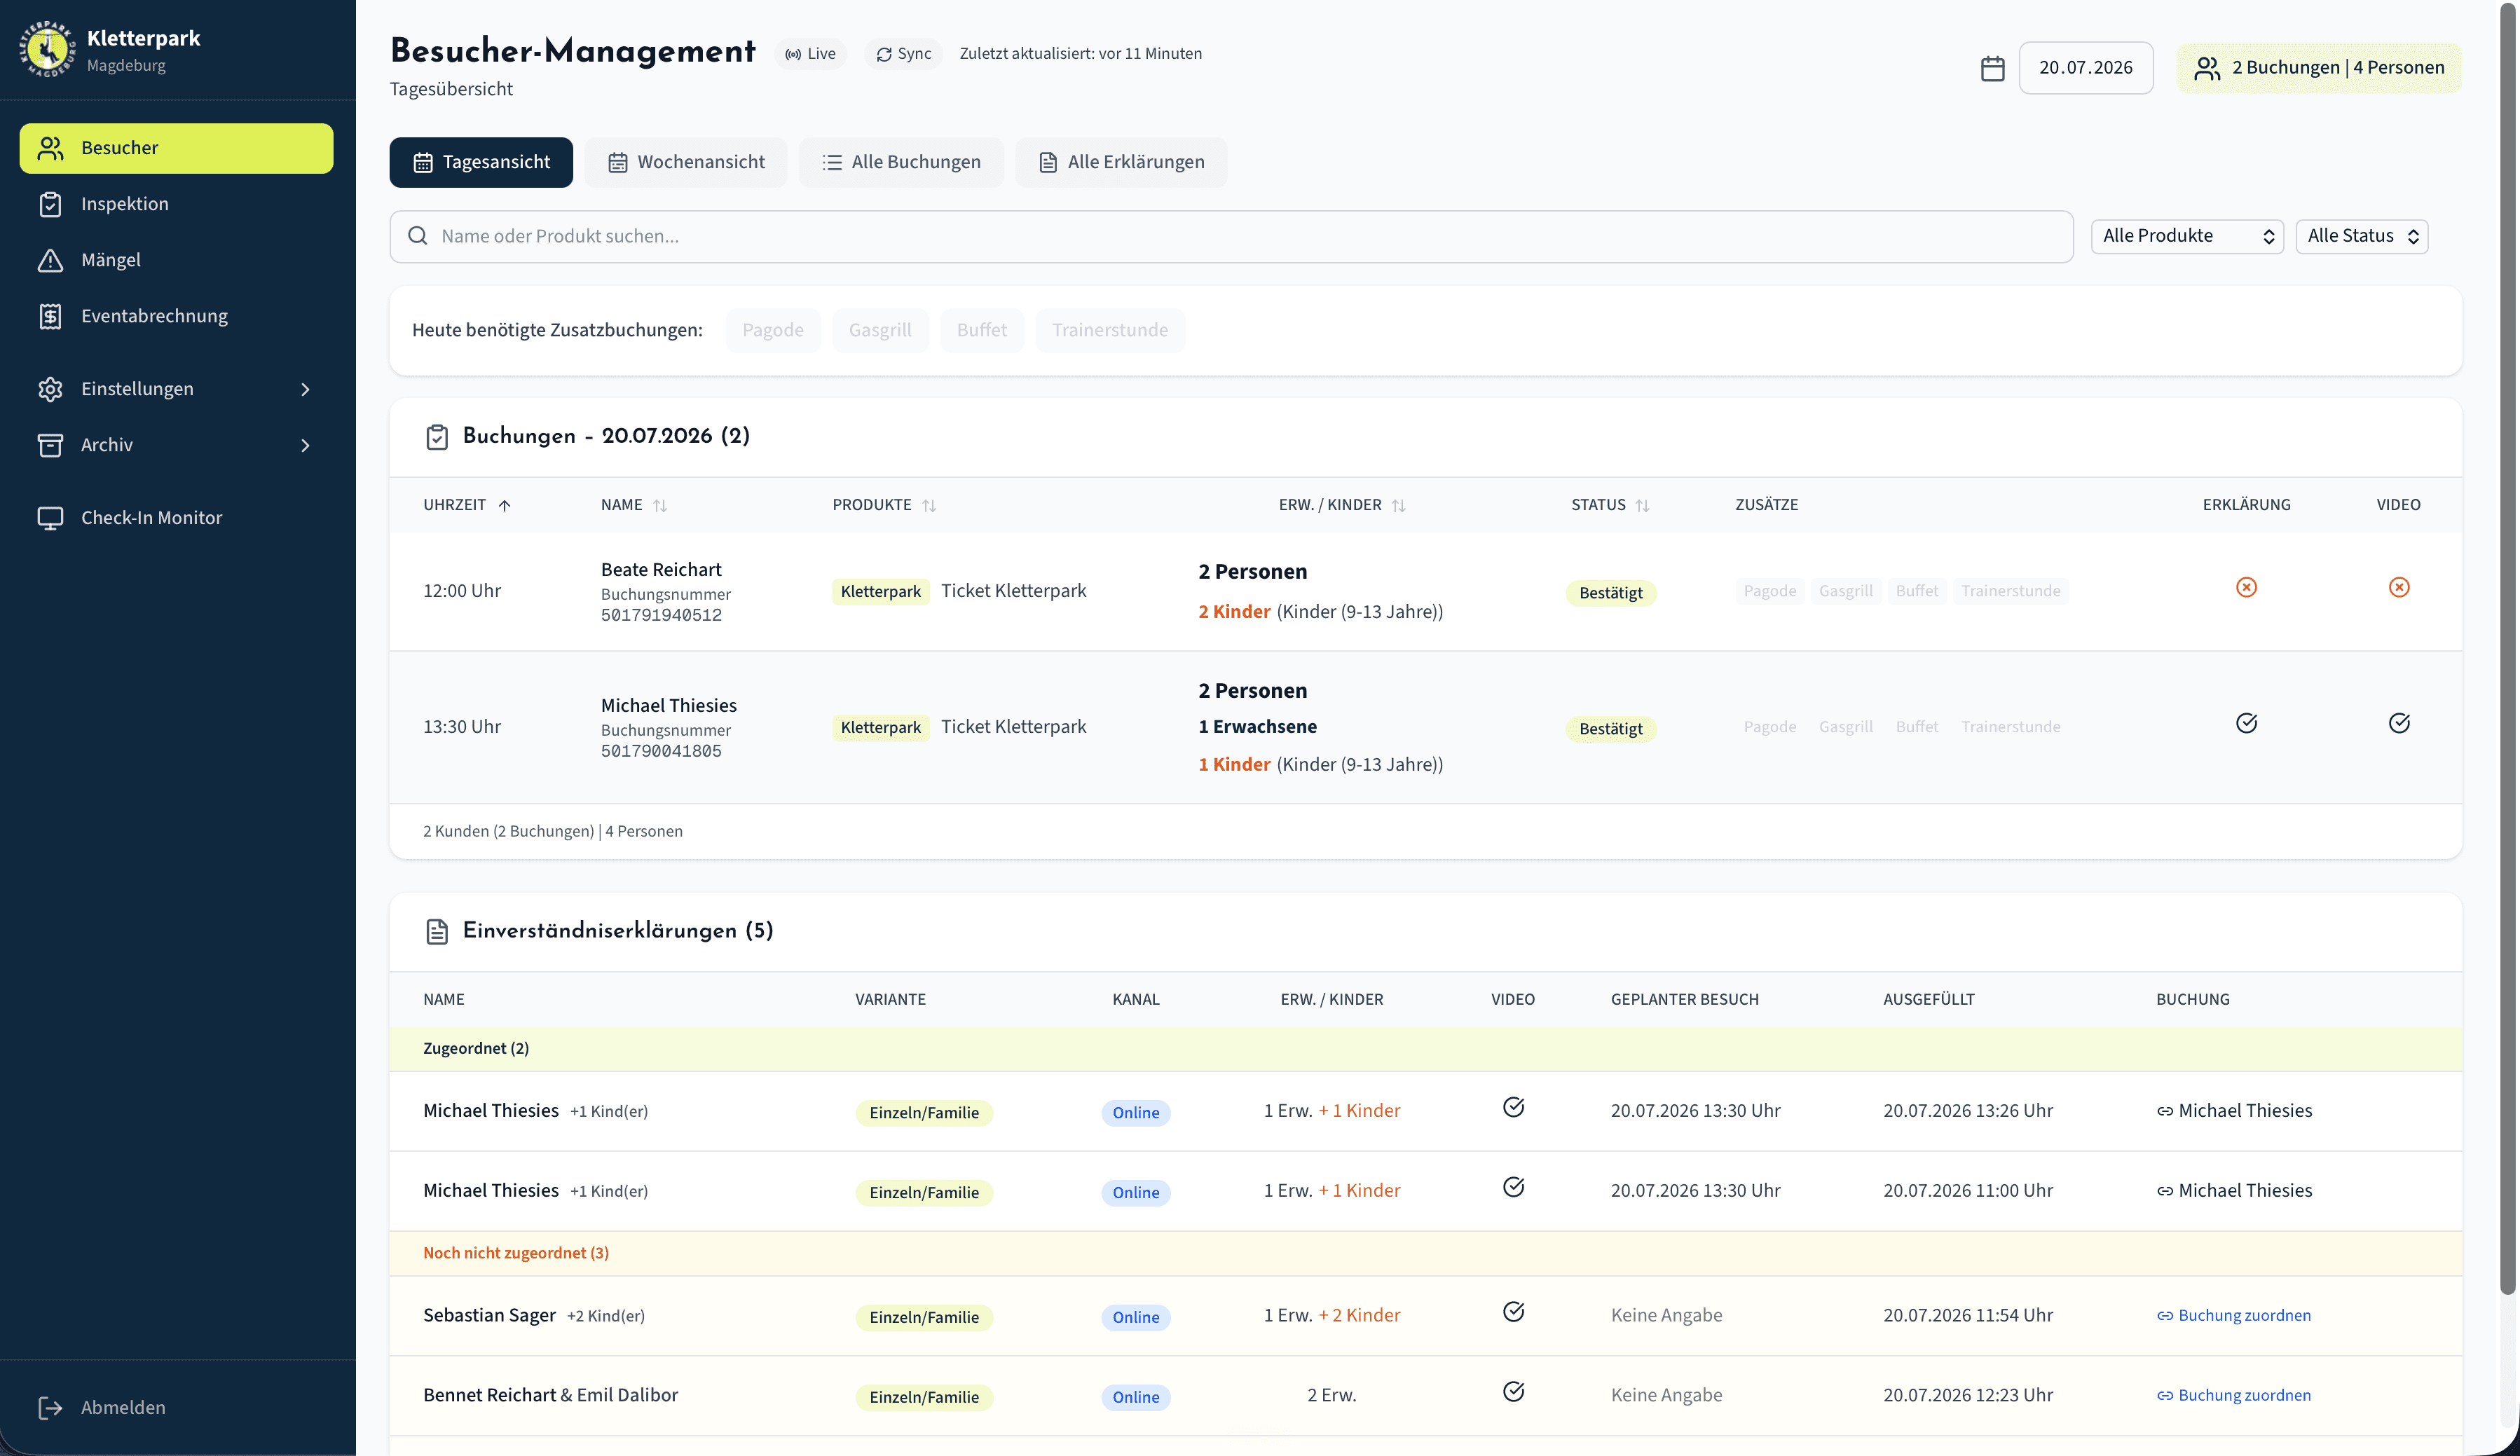The height and width of the screenshot is (1456, 2520).
Task: Click the Sync refresh icon
Action: (884, 54)
